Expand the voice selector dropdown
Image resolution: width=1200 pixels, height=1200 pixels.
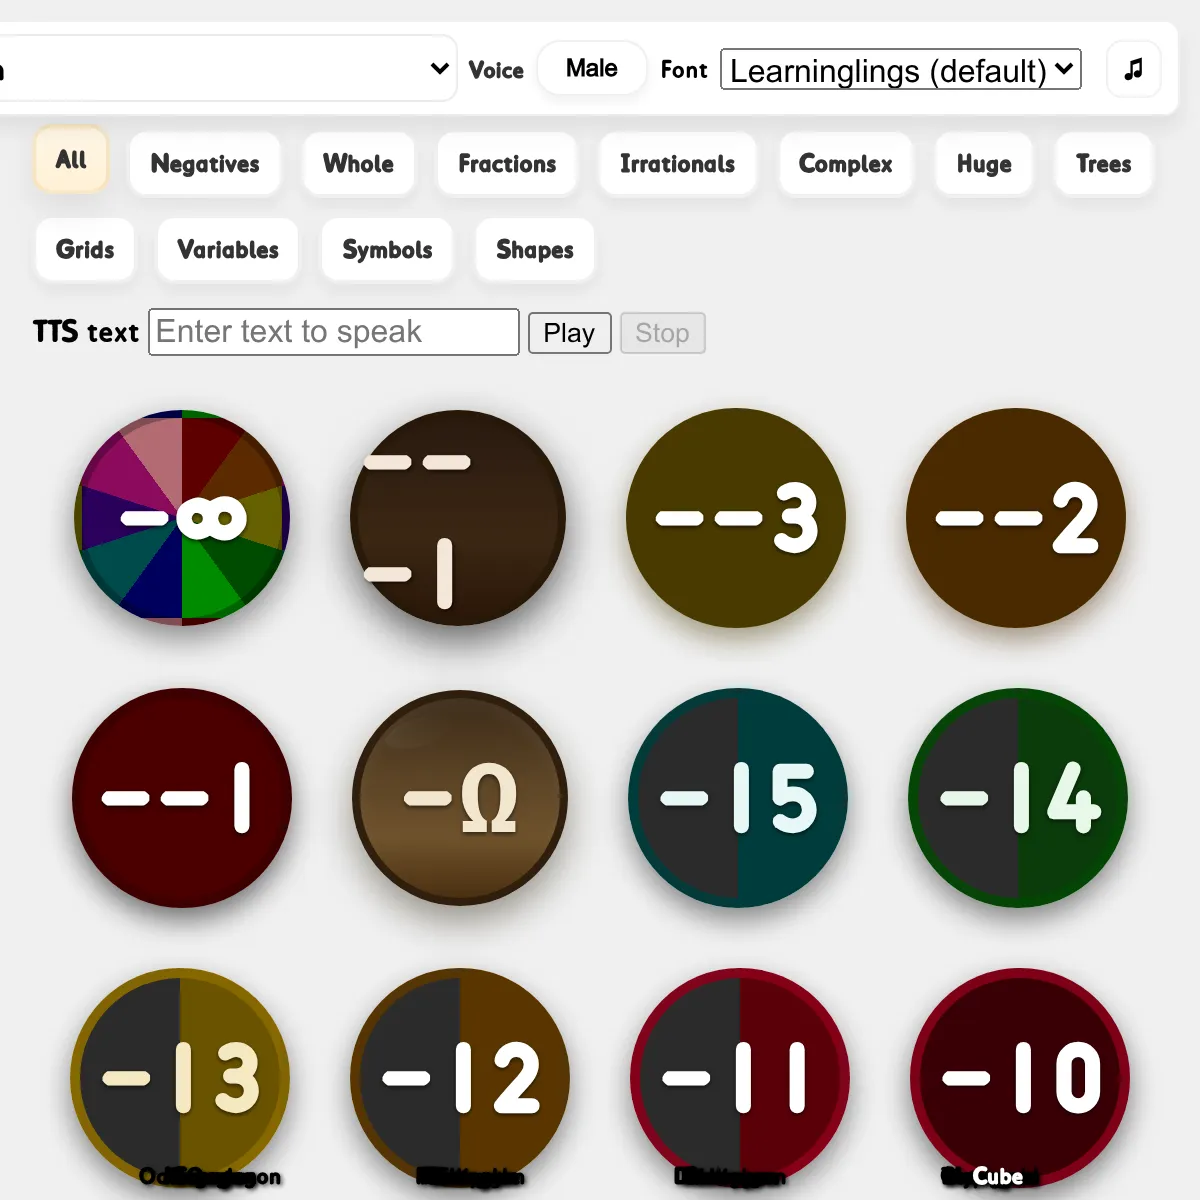230,68
